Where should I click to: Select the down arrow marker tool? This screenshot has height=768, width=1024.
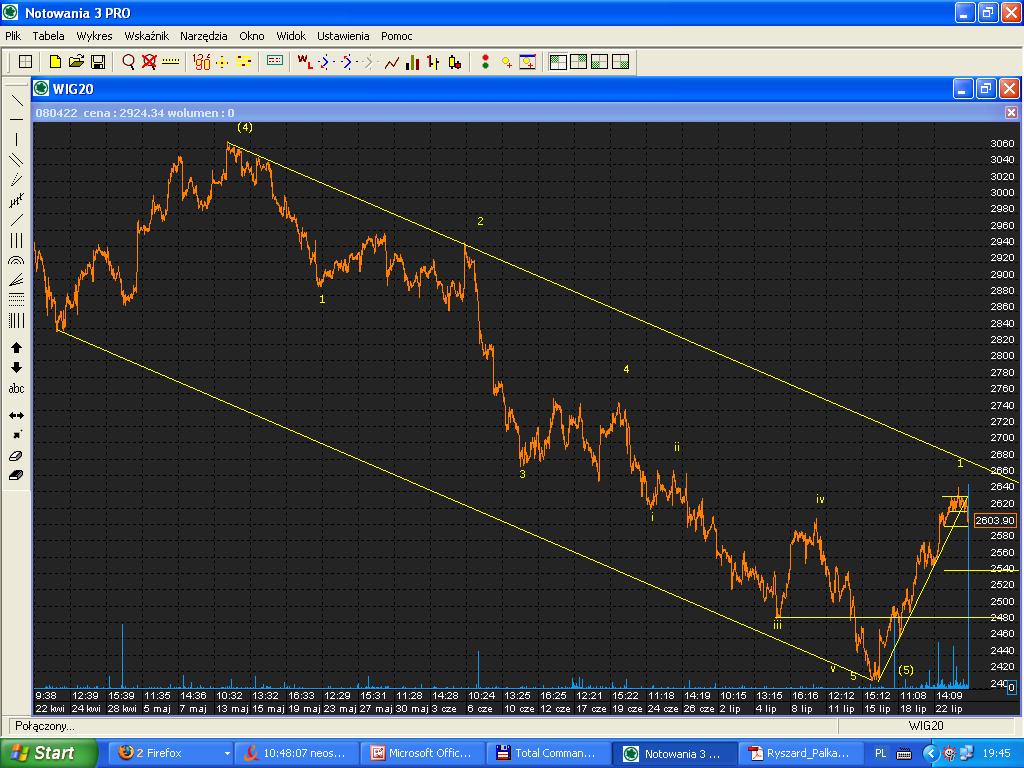point(16,368)
